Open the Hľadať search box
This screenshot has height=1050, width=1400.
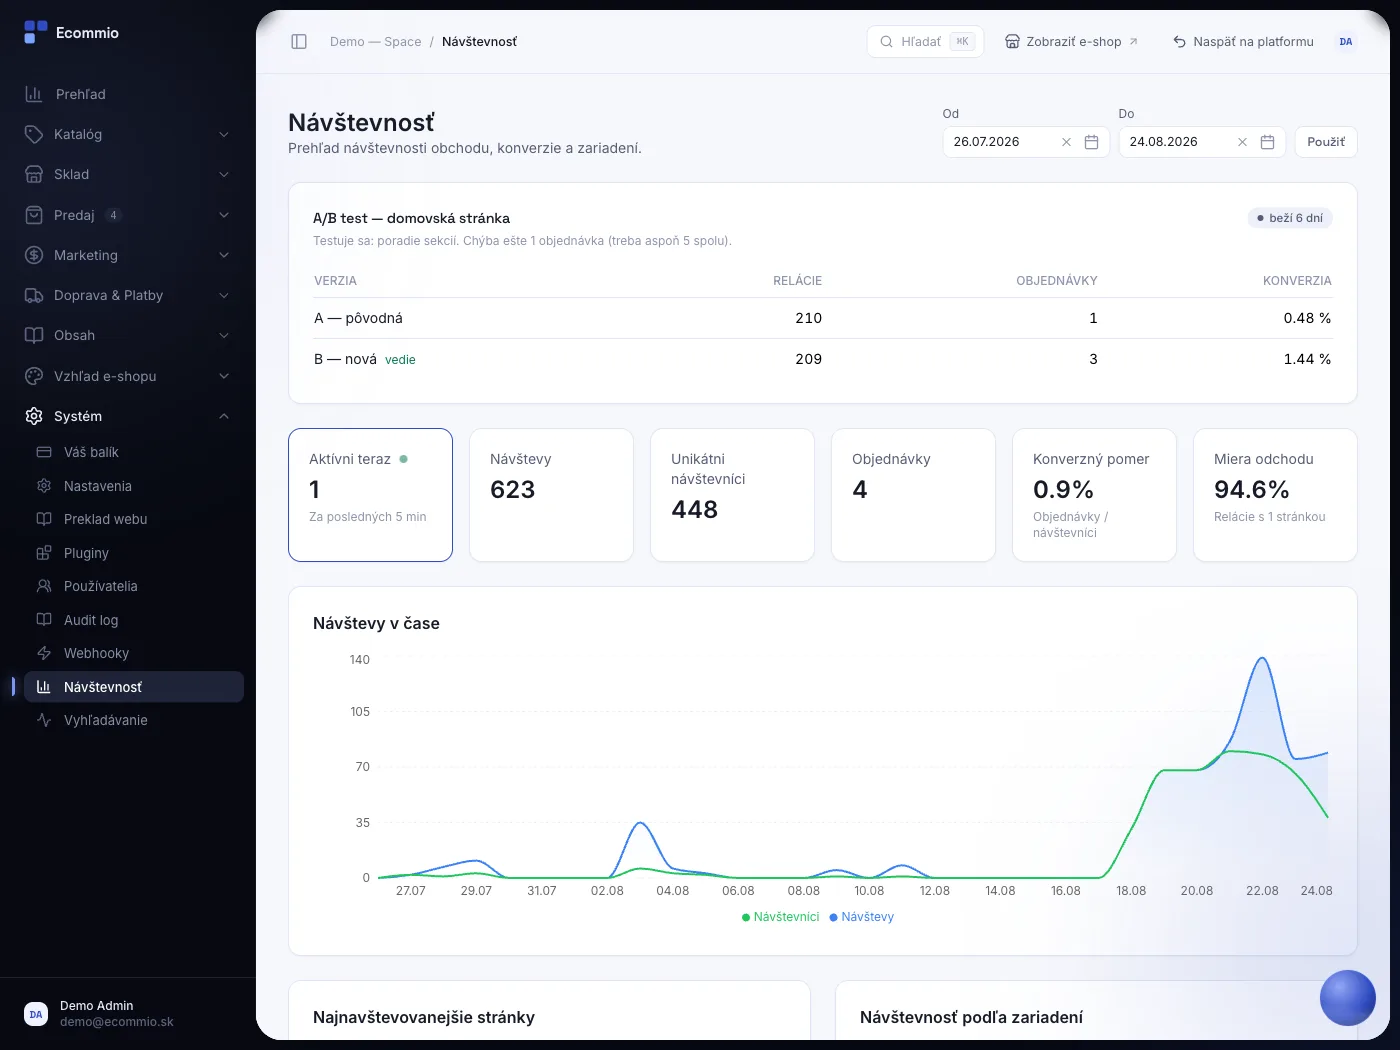click(925, 42)
